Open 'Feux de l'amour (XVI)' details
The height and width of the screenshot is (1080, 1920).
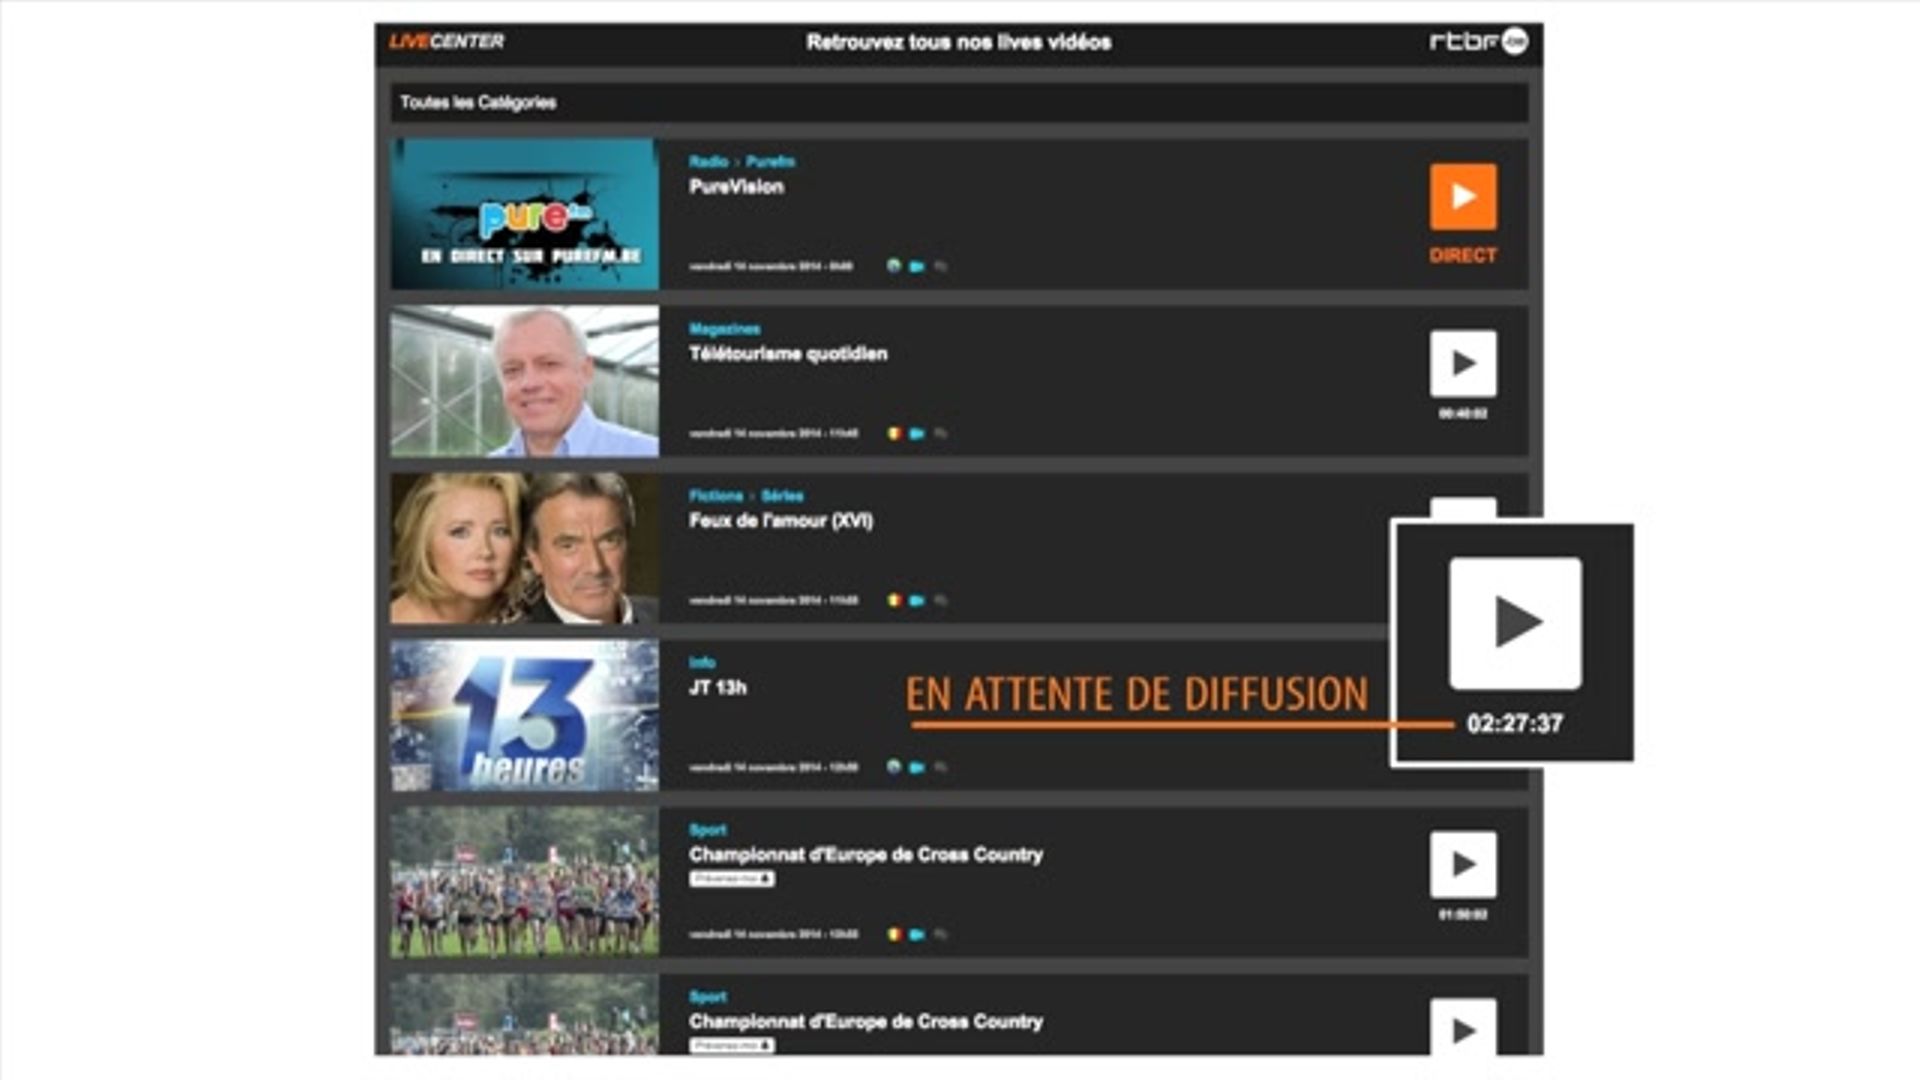click(x=781, y=520)
